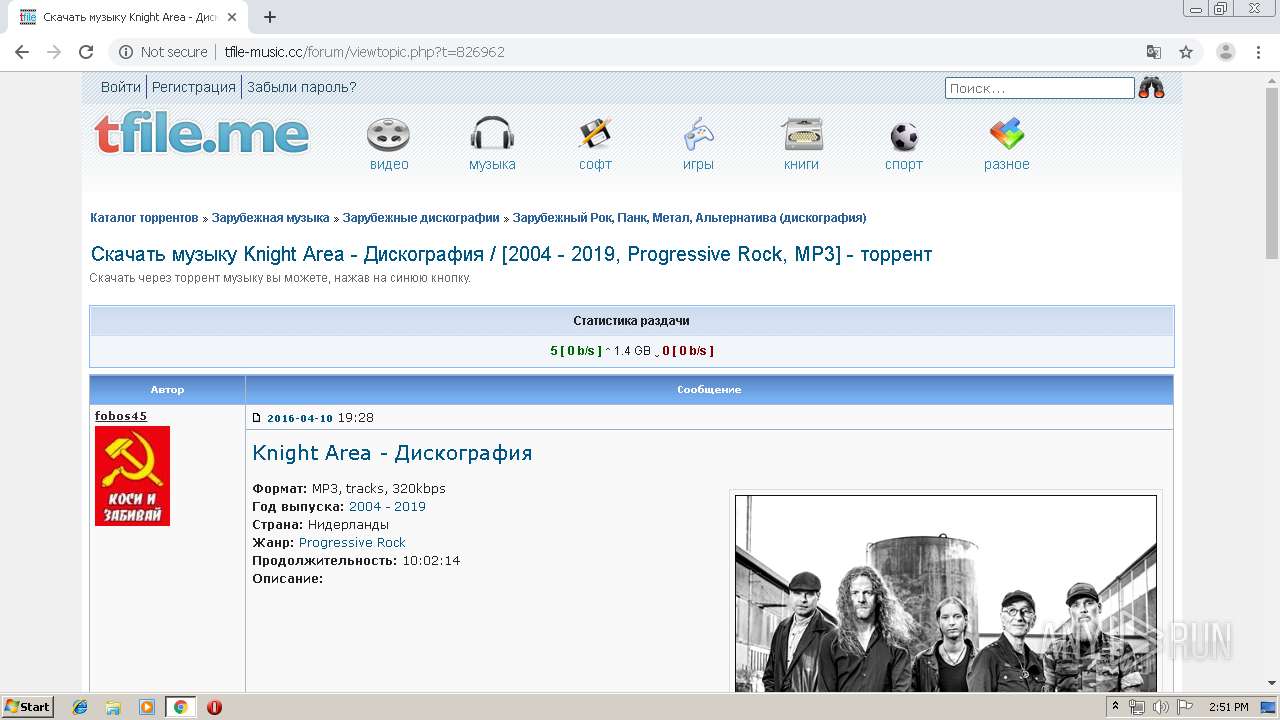Image resolution: width=1280 pixels, height=720 pixels.
Task: Open the Windows Start menu
Action: [27, 707]
